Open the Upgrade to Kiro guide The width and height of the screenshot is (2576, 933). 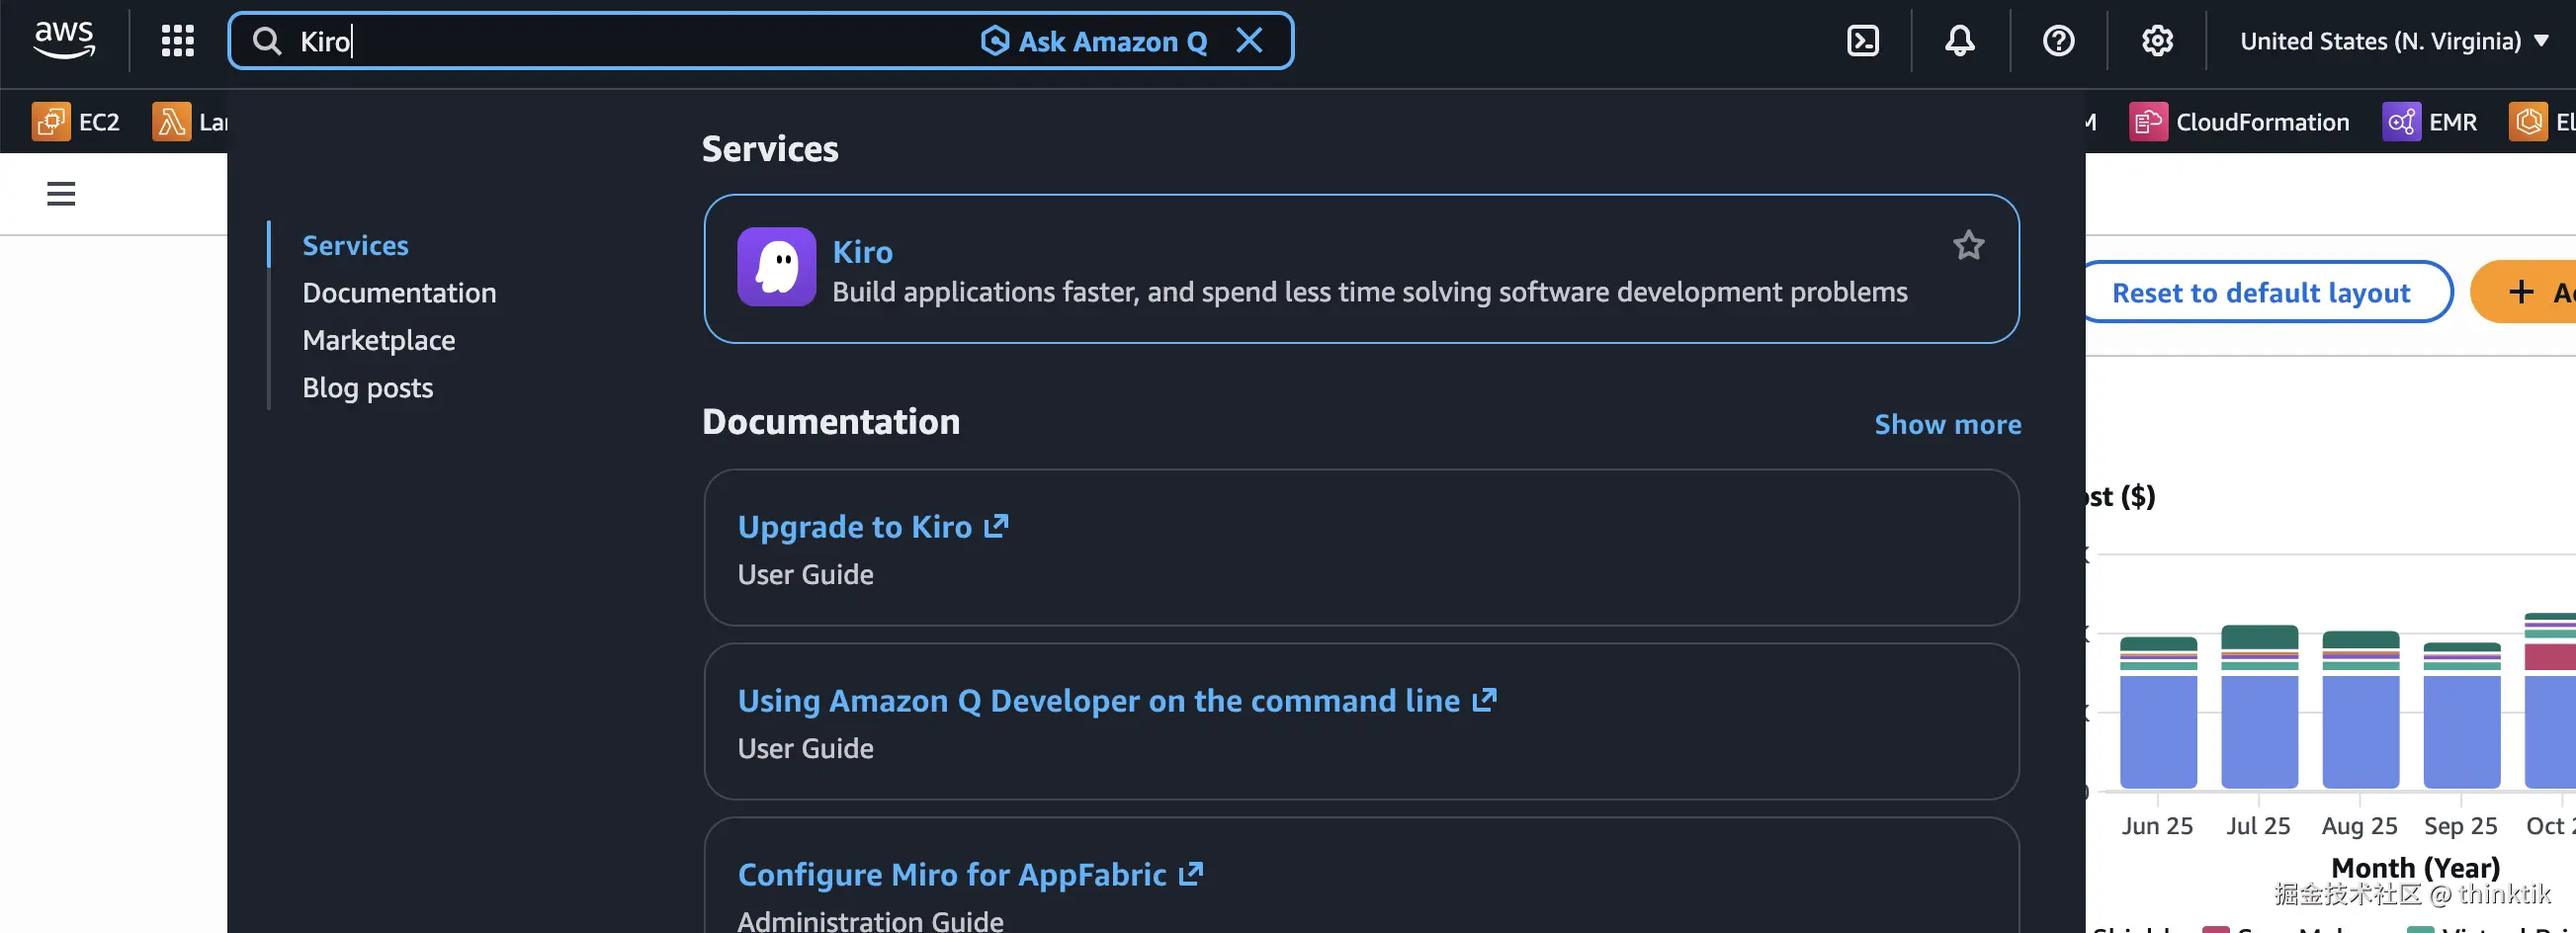click(855, 527)
